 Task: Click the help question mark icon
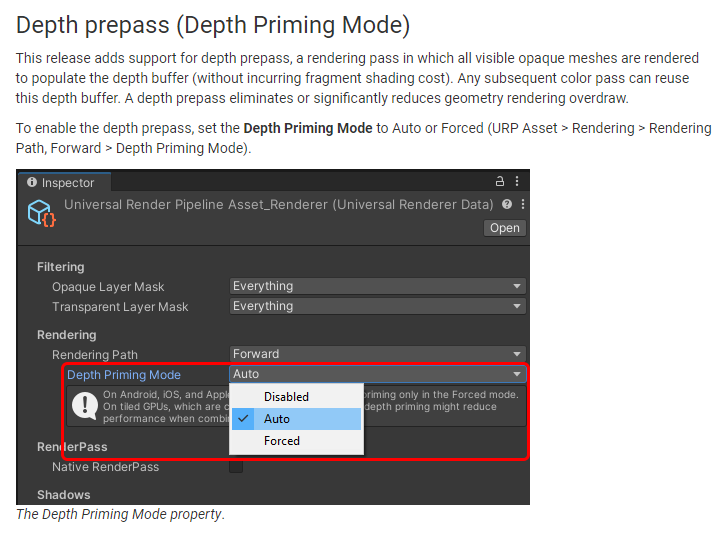click(x=507, y=204)
